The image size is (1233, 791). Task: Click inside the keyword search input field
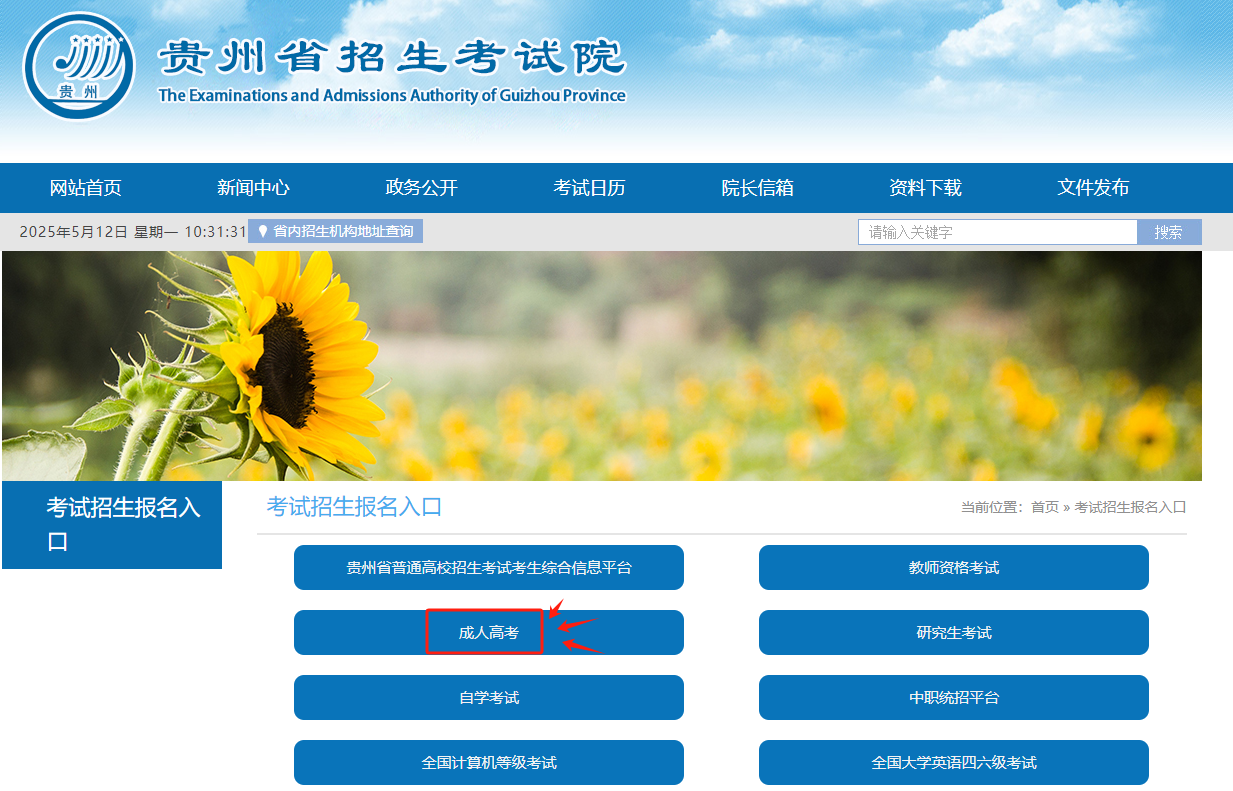click(997, 231)
